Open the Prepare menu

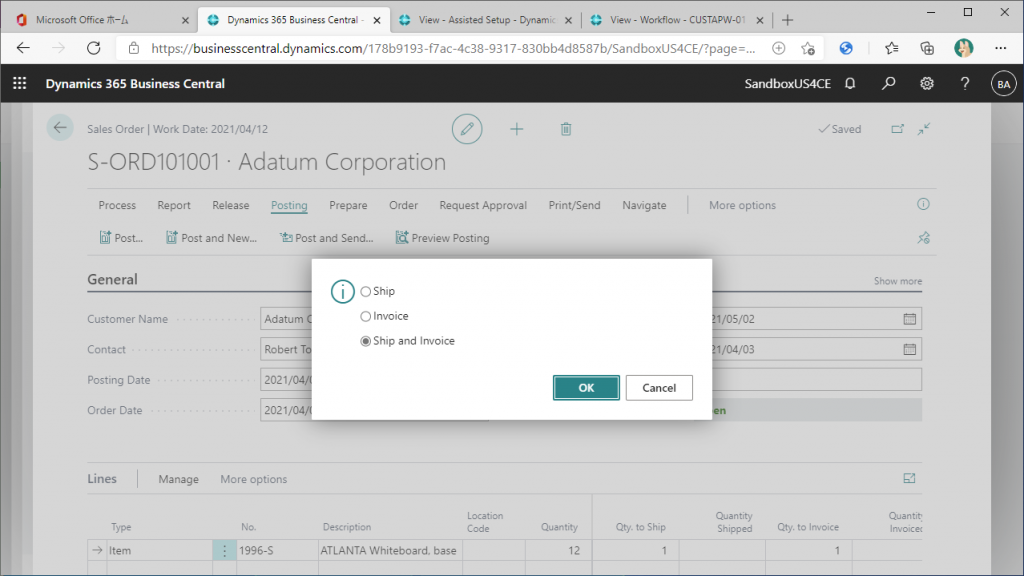coord(348,205)
